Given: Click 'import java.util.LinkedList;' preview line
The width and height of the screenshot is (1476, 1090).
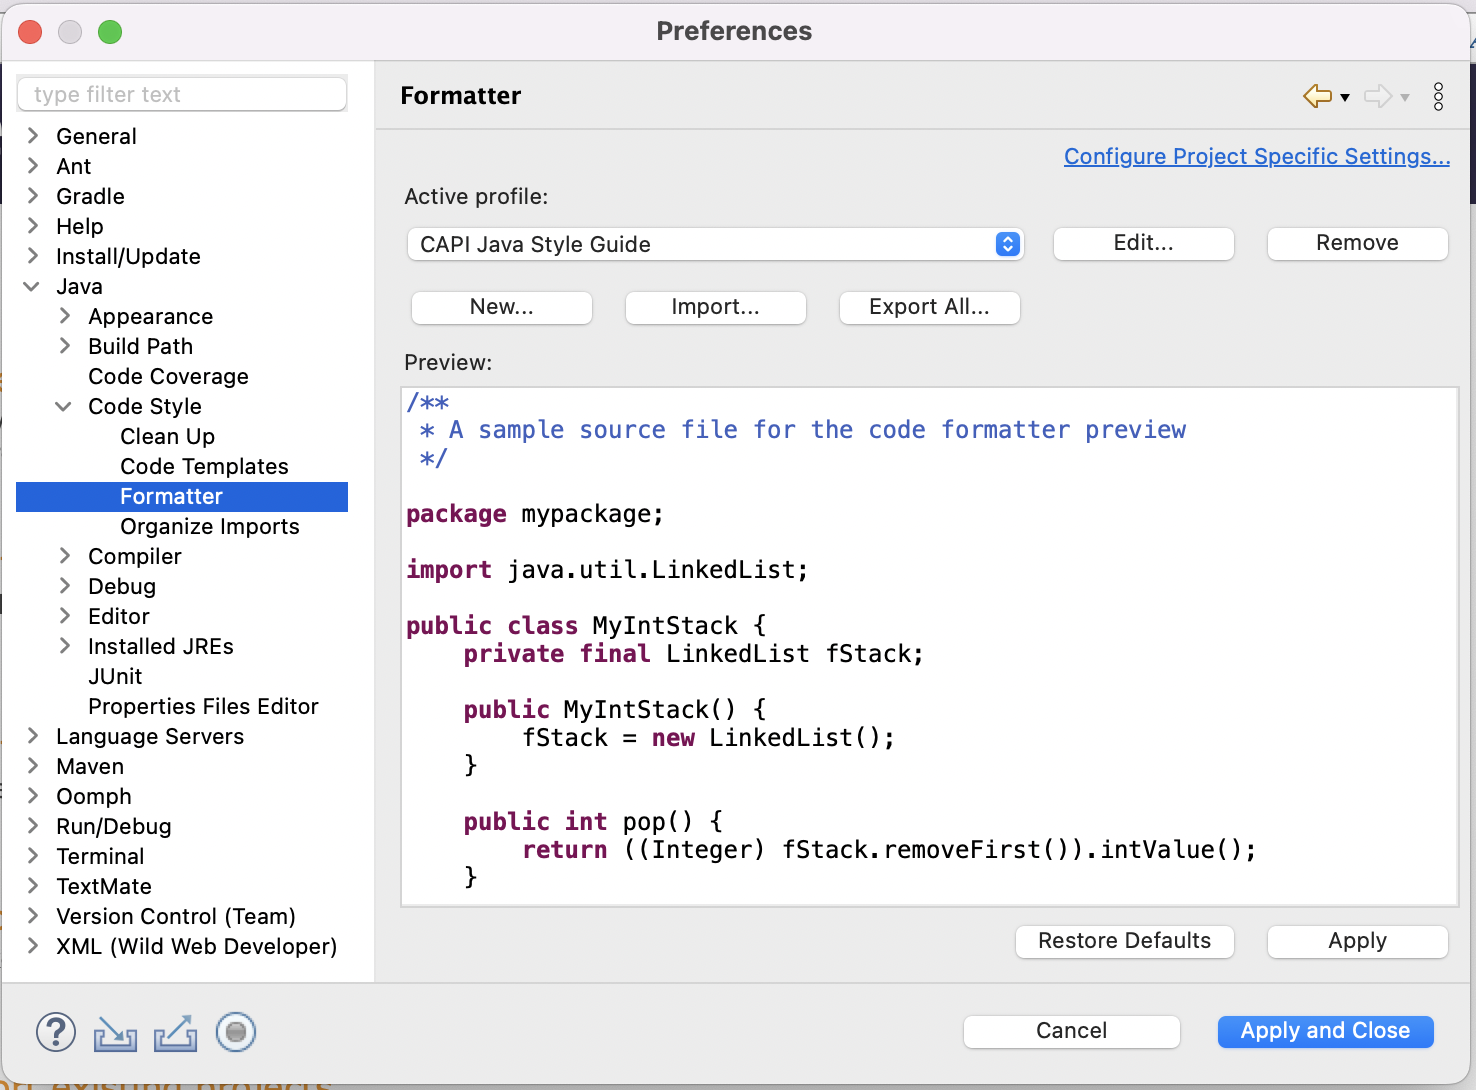Looking at the screenshot, I should [x=607, y=570].
